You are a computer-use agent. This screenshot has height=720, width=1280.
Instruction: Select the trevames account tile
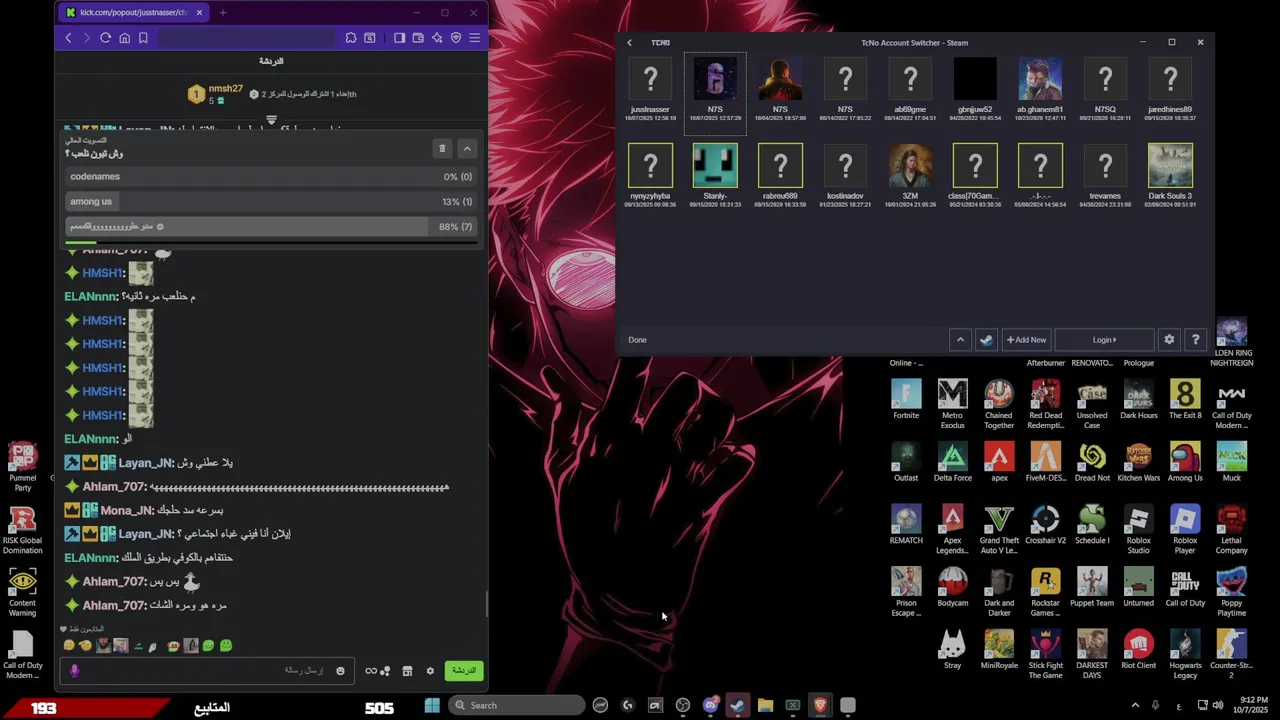pyautogui.click(x=1105, y=176)
